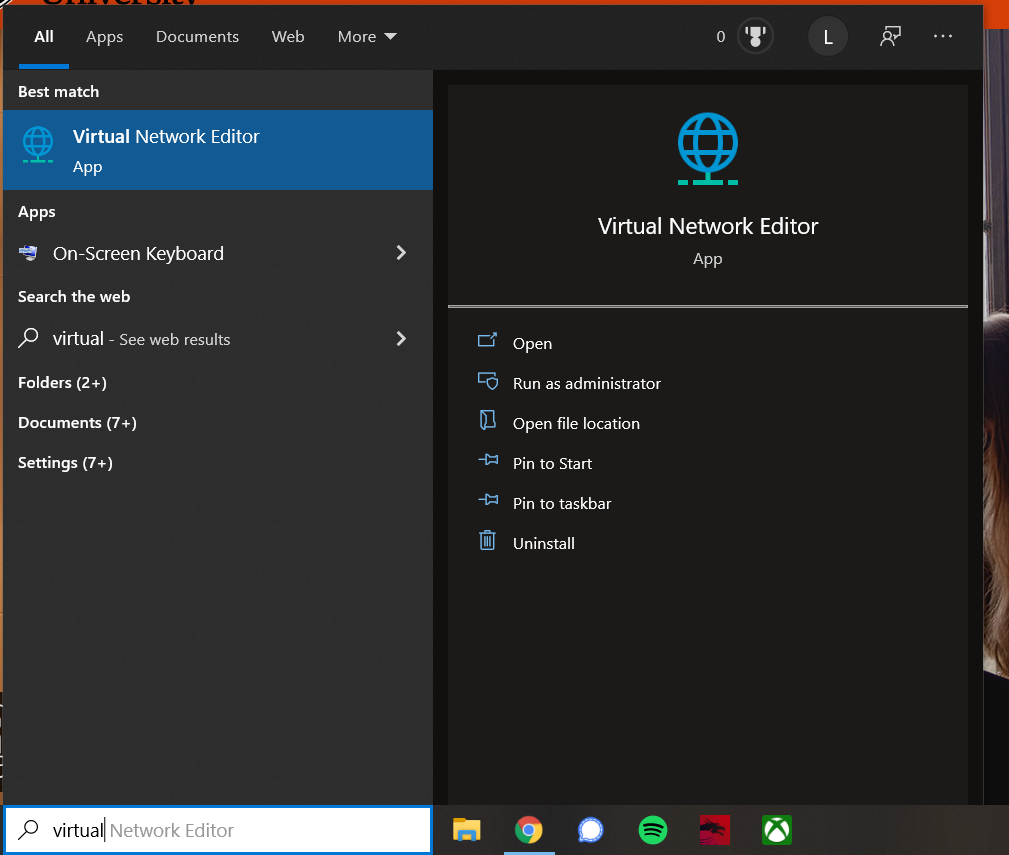Expand the On-Screen Keyboard chevron arrow
Viewport: 1009px width, 855px height.
coord(401,253)
